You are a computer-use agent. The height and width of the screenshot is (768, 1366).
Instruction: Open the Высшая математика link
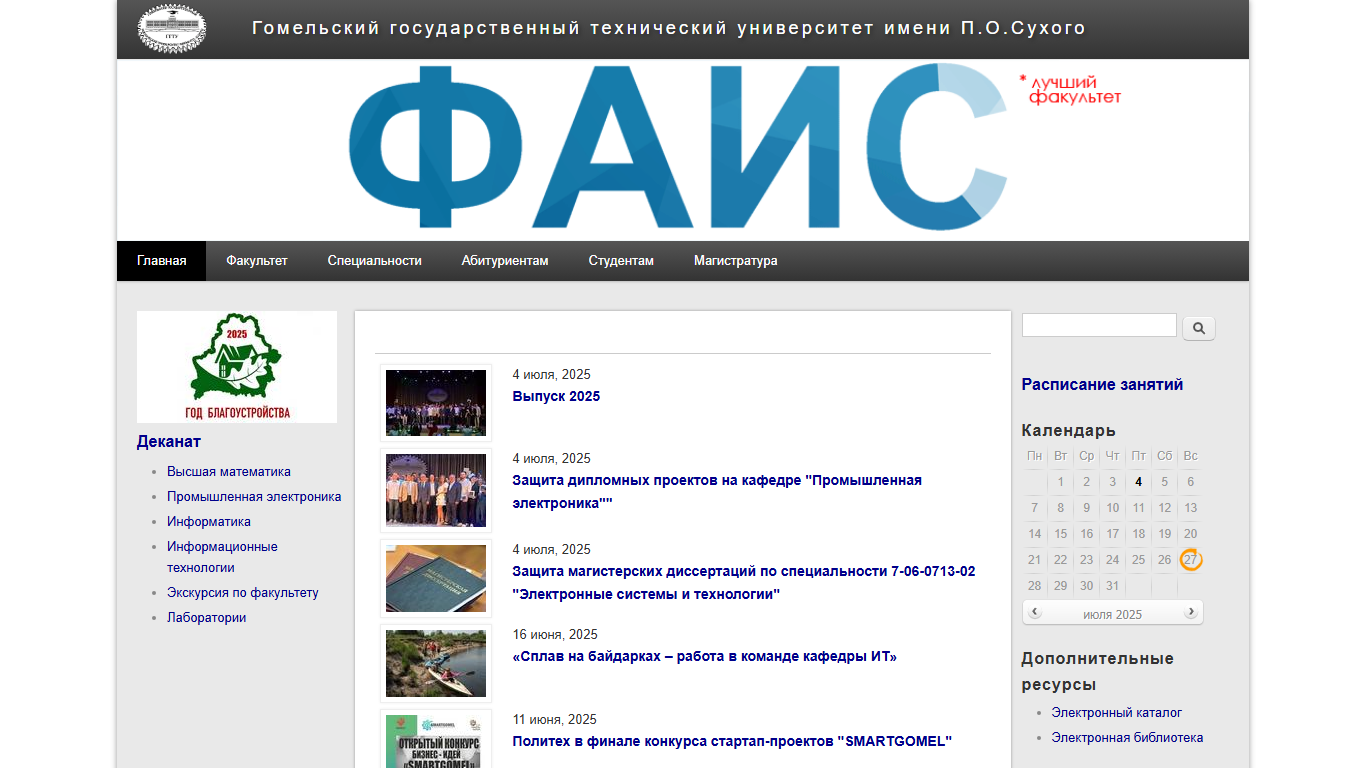(x=229, y=471)
